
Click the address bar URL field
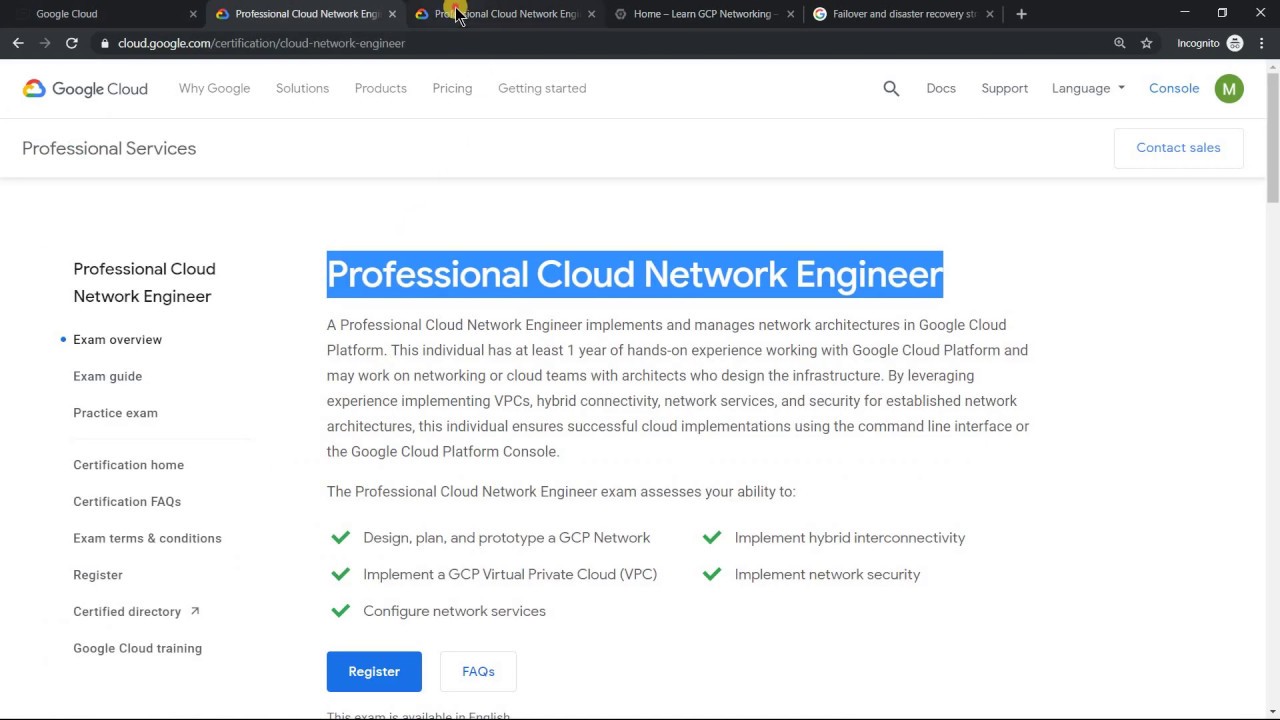click(x=600, y=43)
